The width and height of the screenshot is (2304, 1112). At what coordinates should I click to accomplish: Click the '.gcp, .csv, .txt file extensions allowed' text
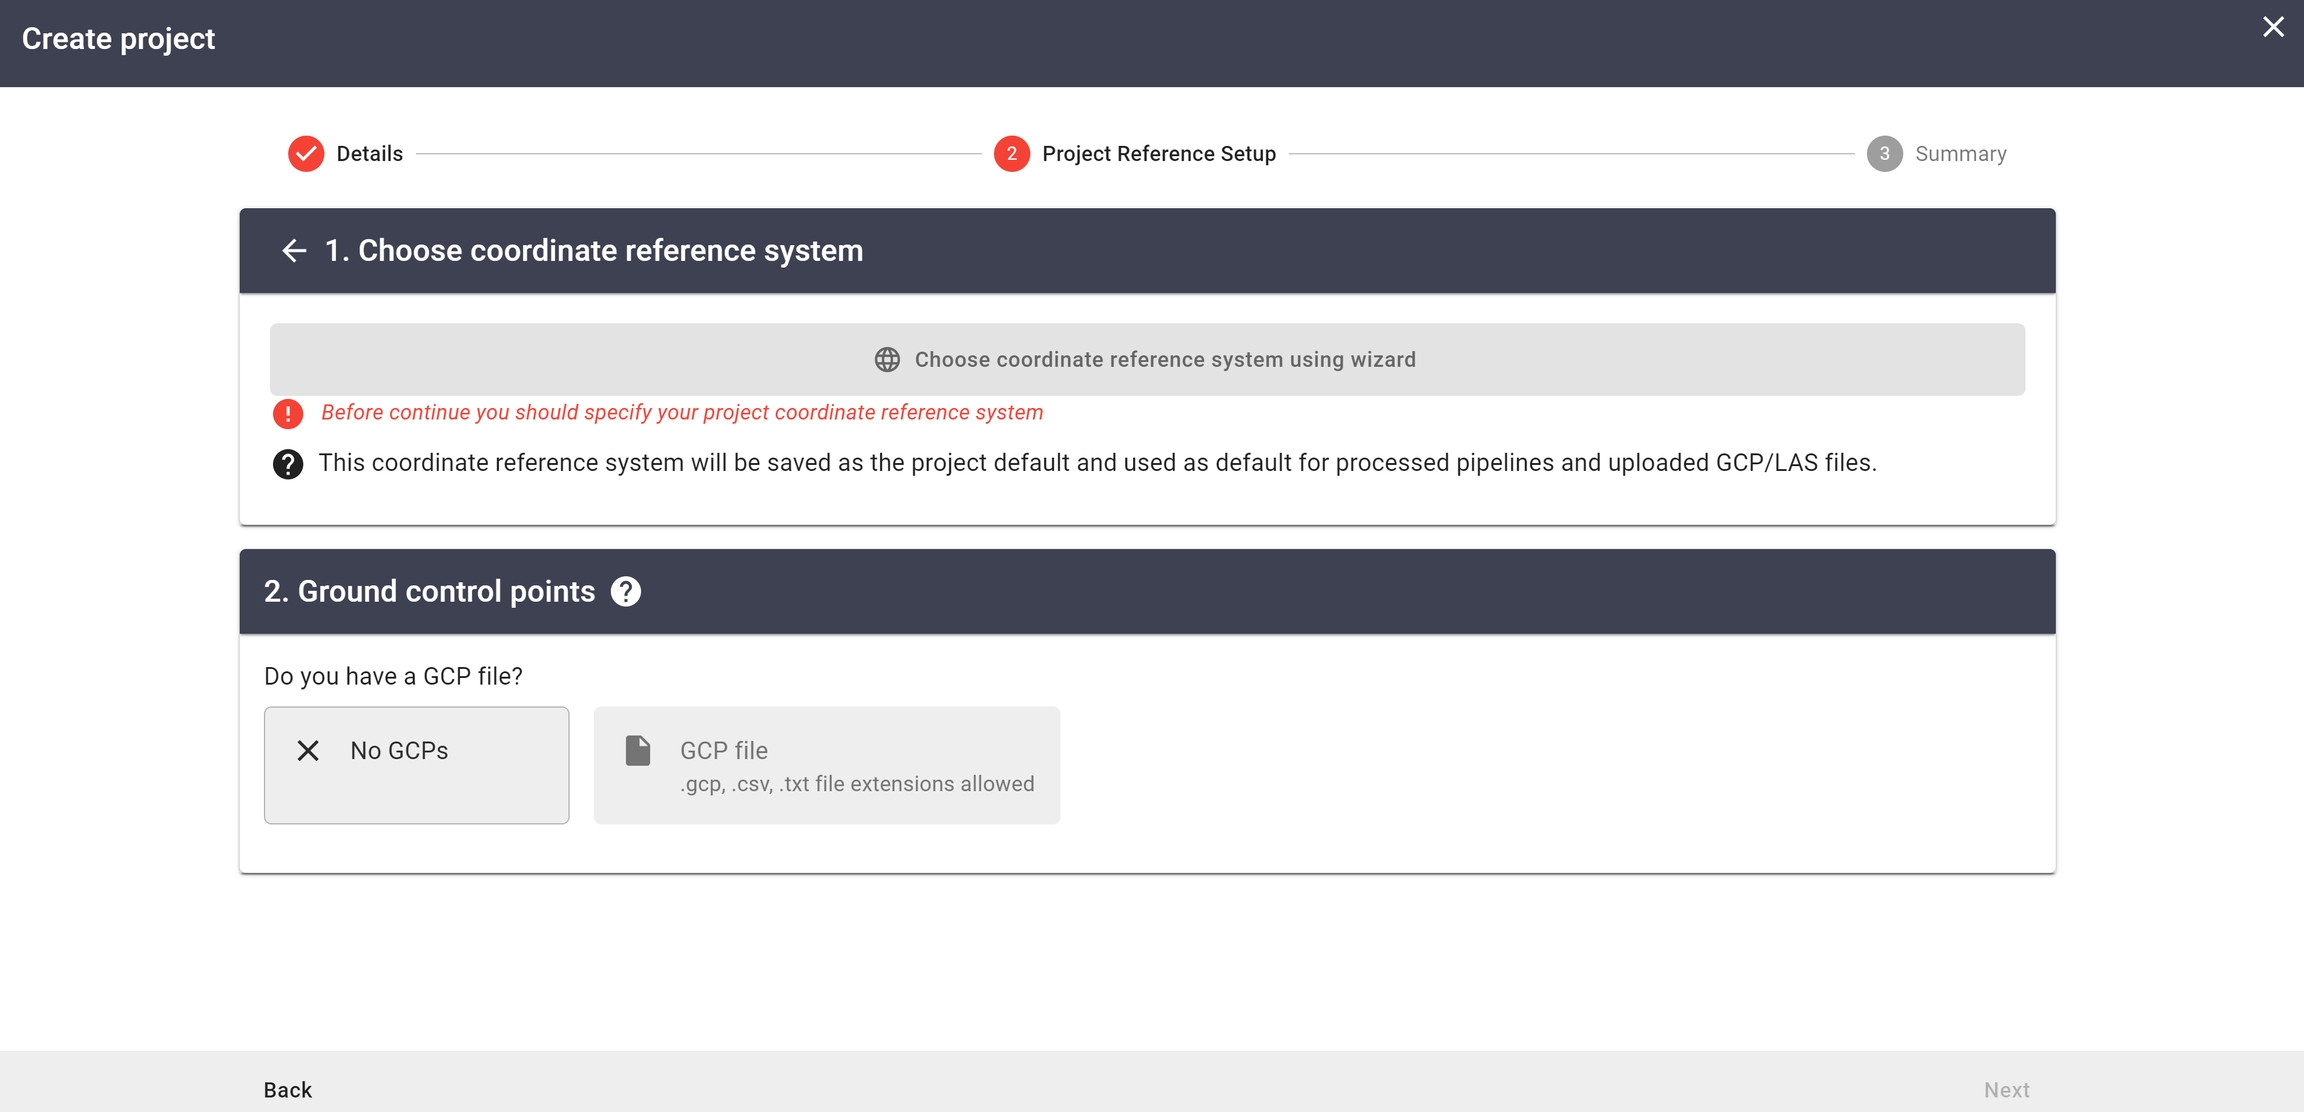pyautogui.click(x=857, y=784)
